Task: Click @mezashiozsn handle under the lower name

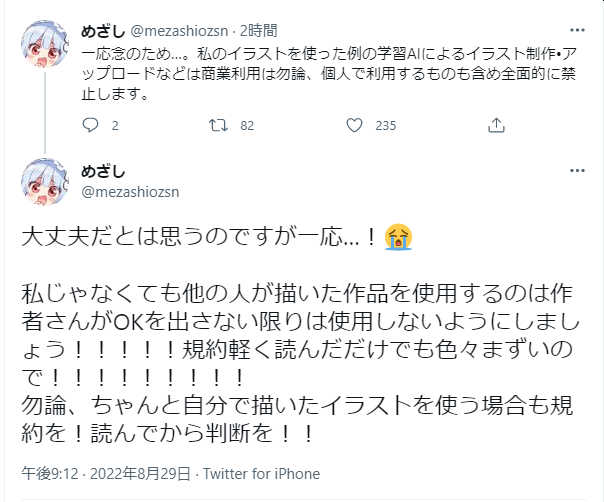Action: (129, 191)
